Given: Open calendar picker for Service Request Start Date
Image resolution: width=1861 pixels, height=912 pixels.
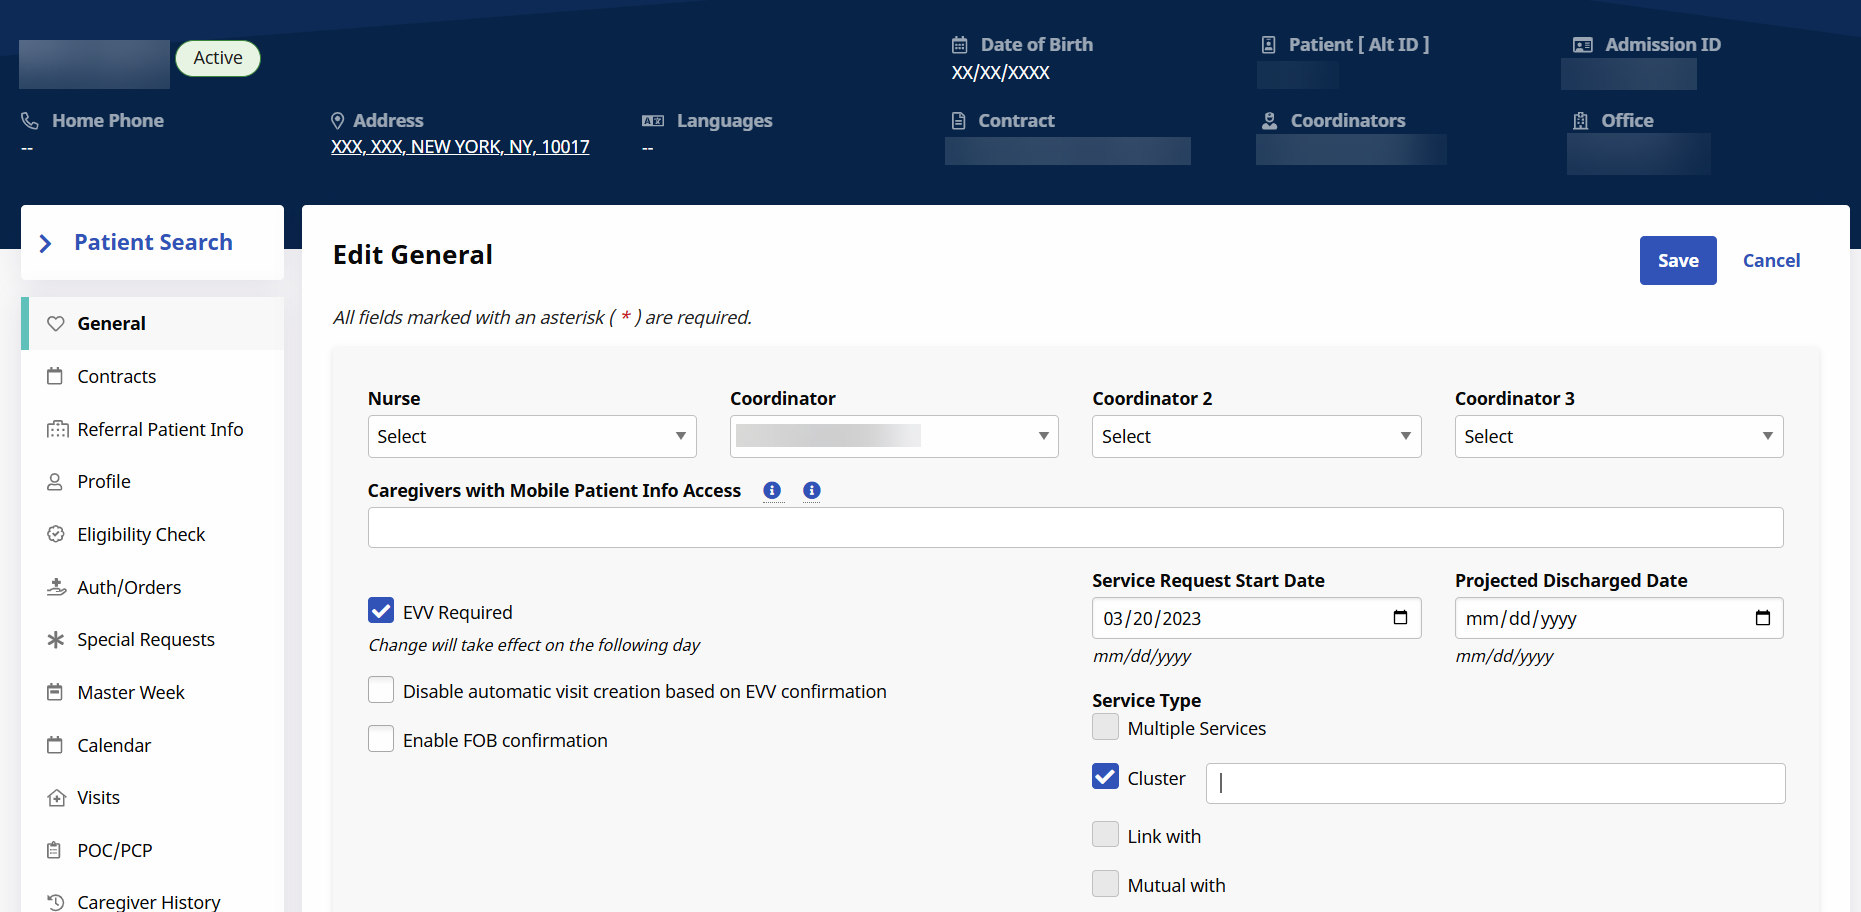Looking at the screenshot, I should click(1400, 618).
